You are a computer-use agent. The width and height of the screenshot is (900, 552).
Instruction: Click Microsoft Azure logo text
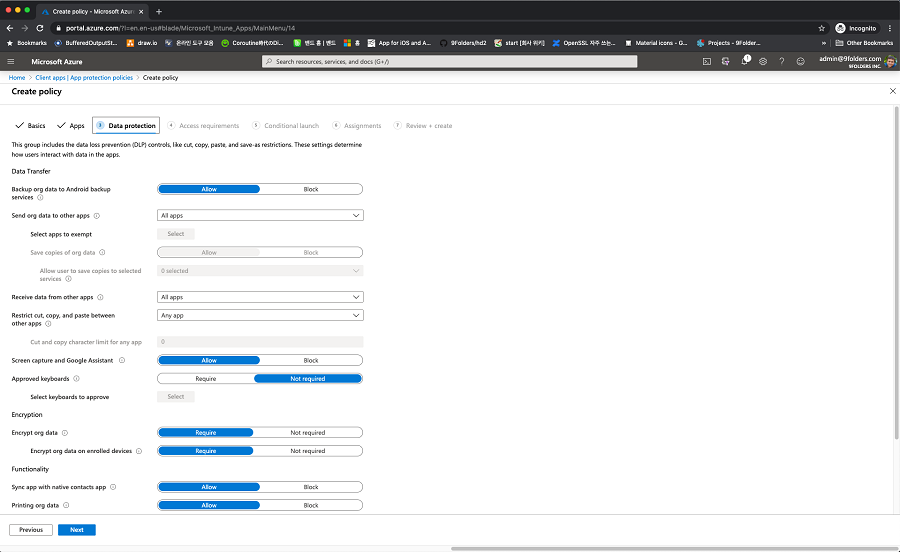point(57,61)
